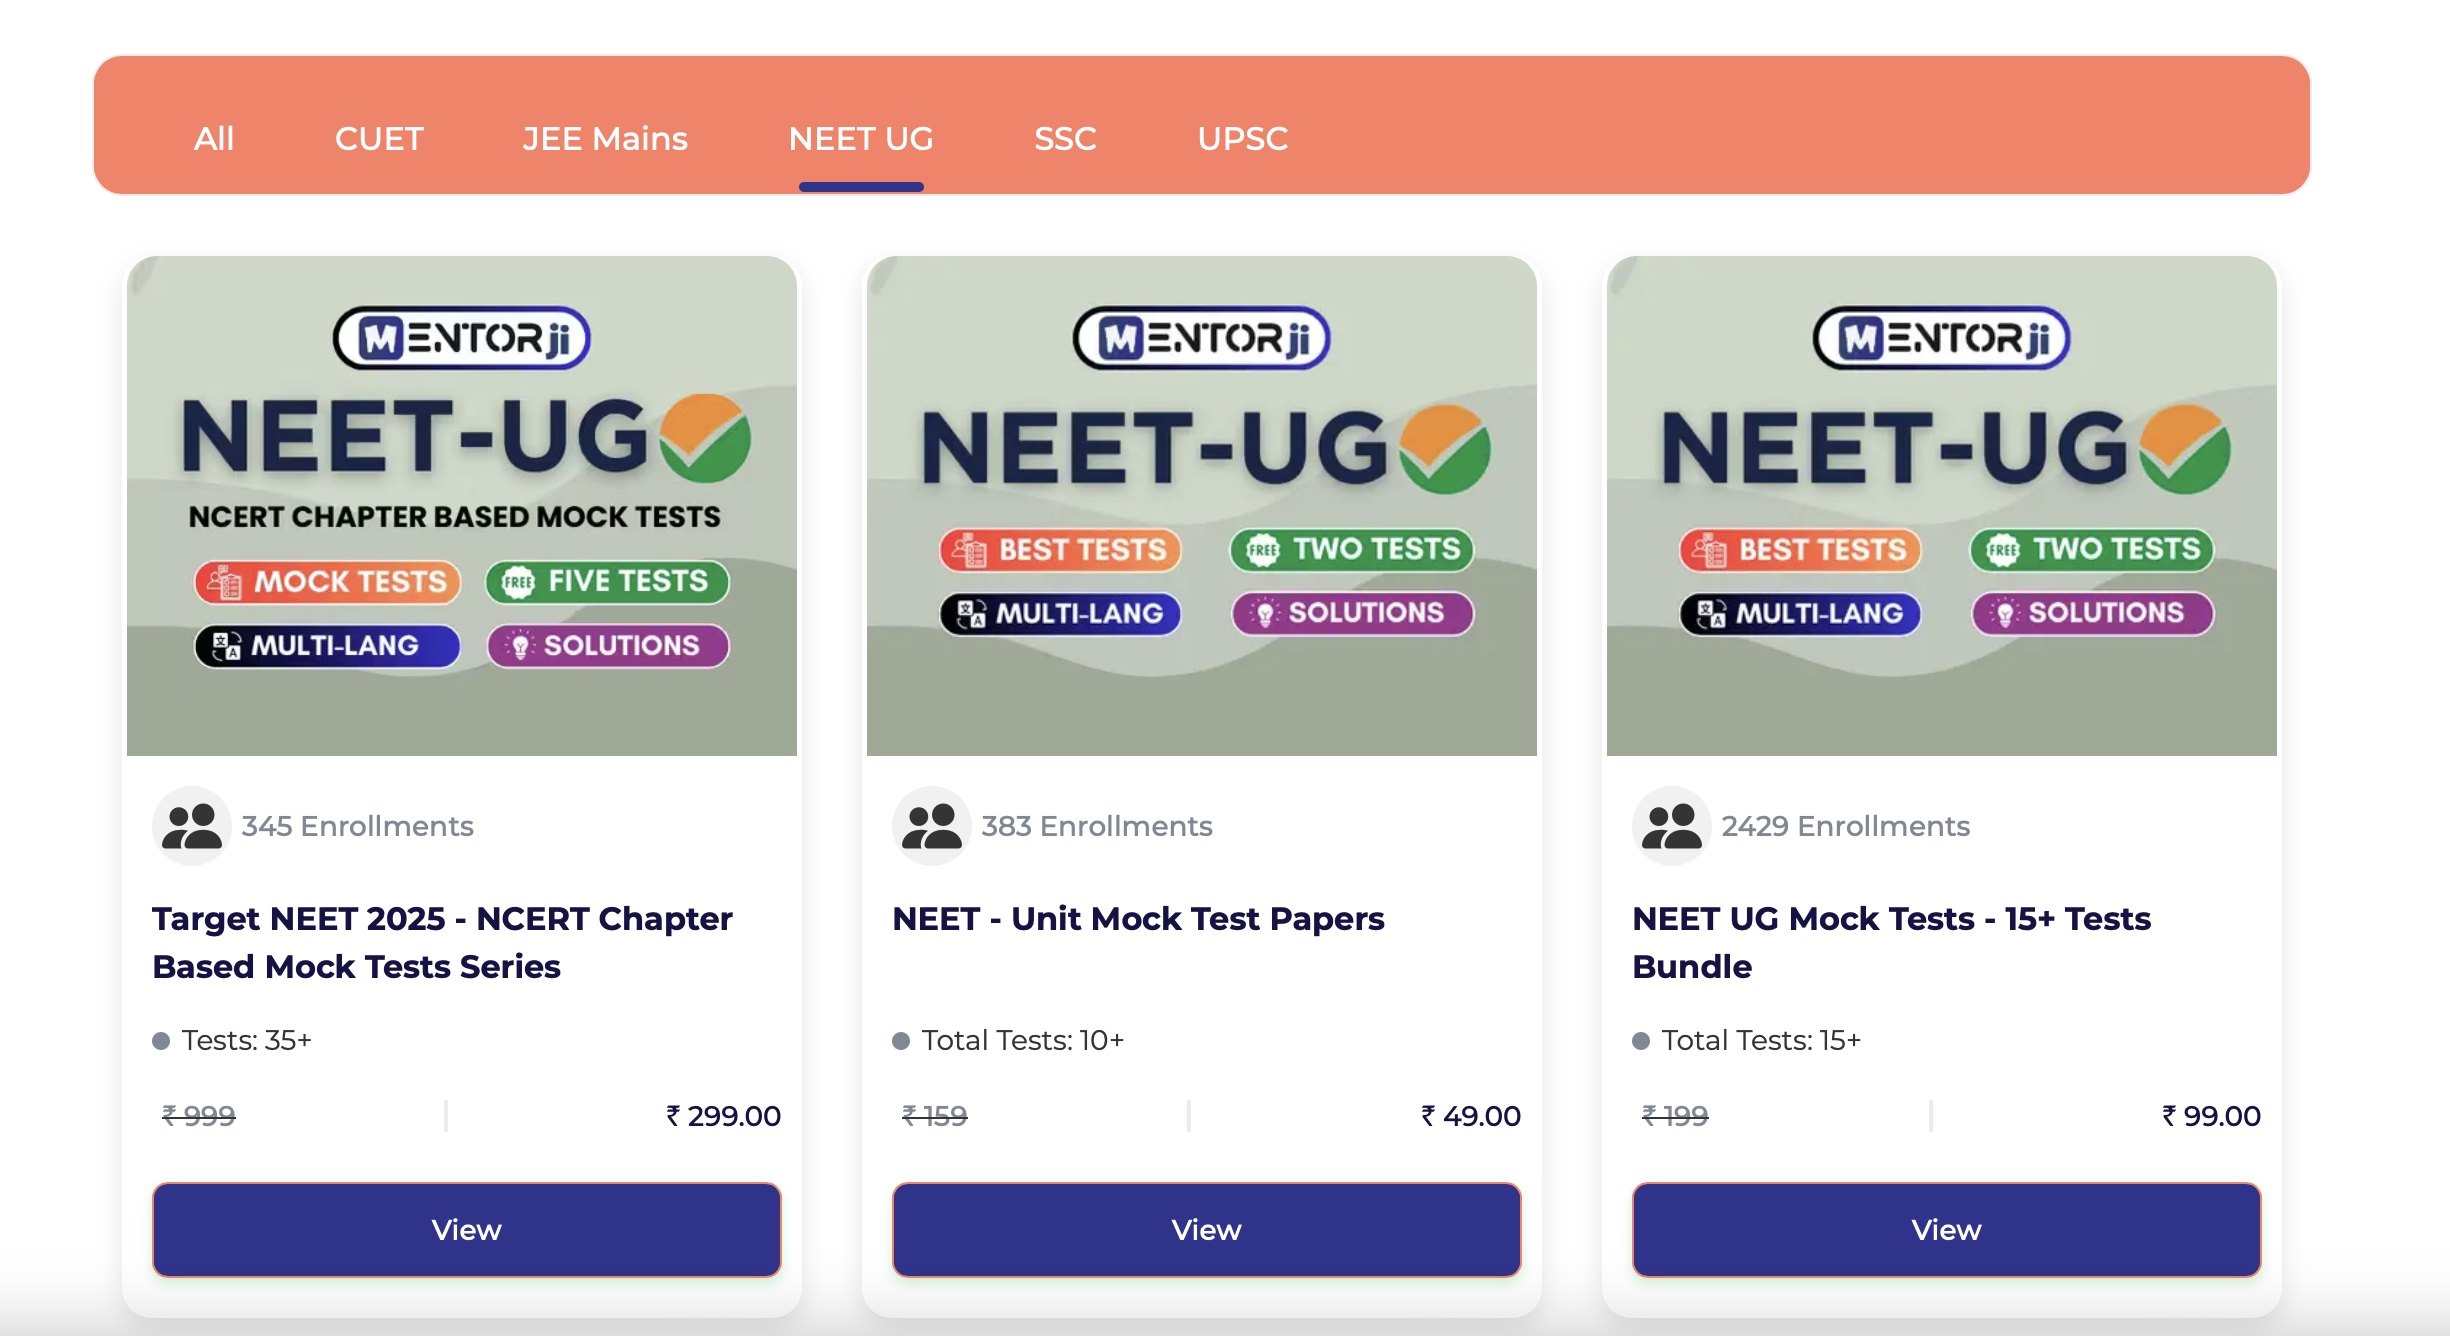
Task: Click the MOCK TESTS red badge
Action: click(x=327, y=582)
